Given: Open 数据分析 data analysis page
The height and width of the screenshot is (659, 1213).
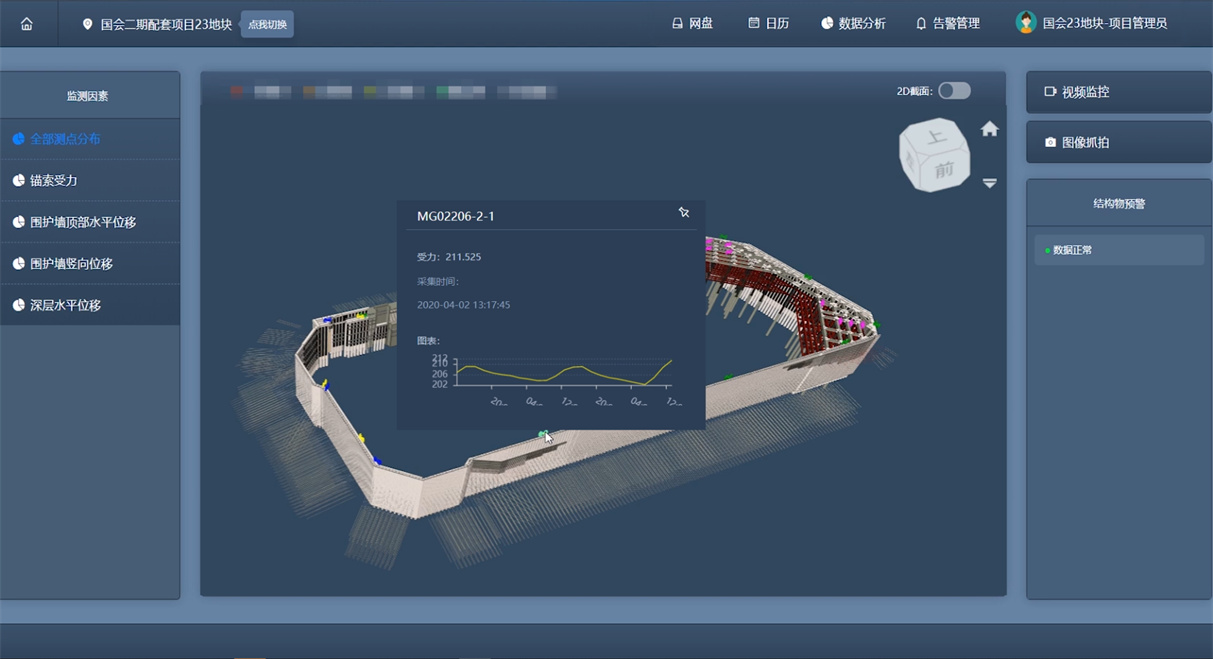Looking at the screenshot, I should (x=853, y=23).
